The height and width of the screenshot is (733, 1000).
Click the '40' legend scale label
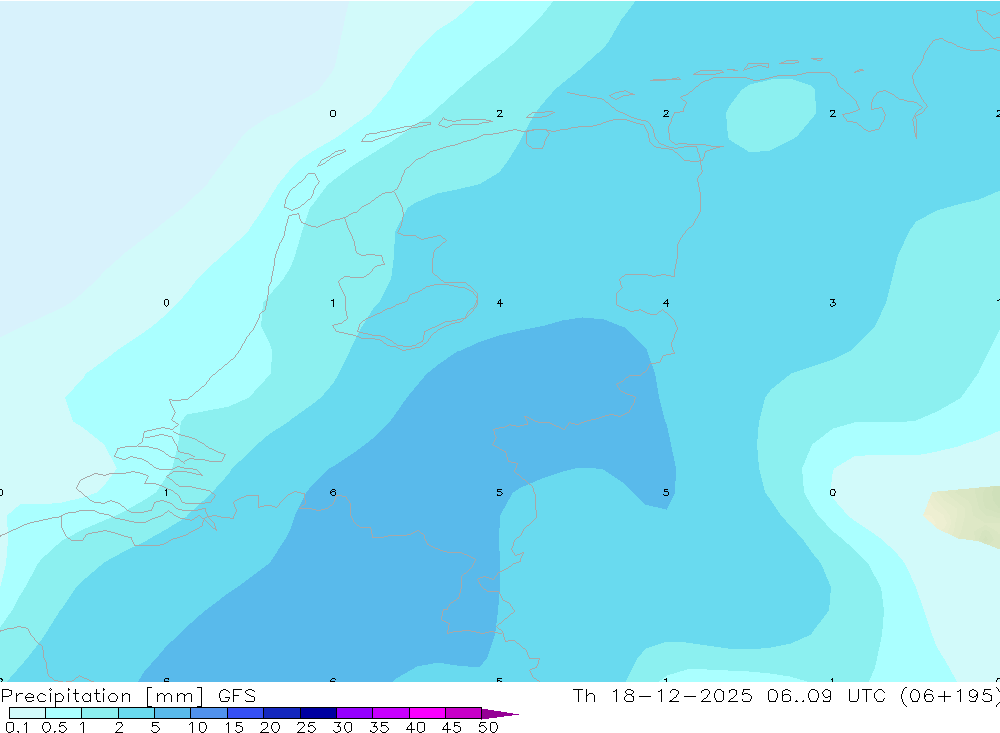click(x=415, y=727)
